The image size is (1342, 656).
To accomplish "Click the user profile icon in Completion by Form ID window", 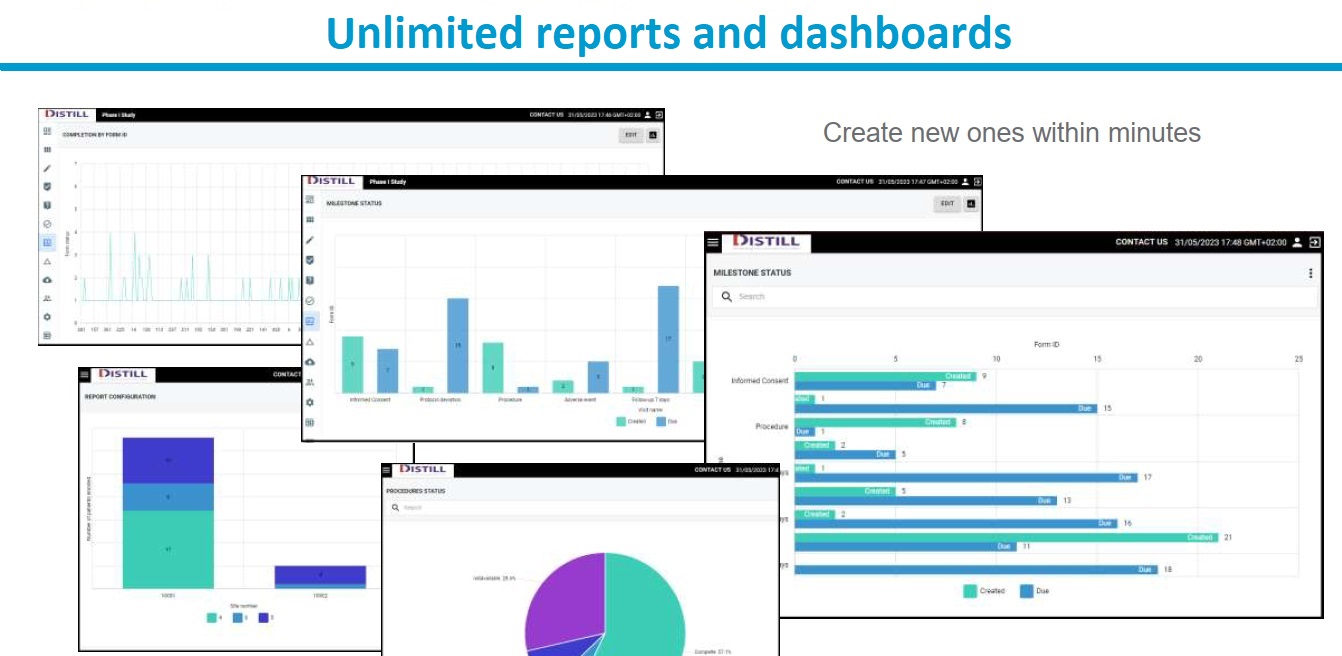I will coord(648,115).
